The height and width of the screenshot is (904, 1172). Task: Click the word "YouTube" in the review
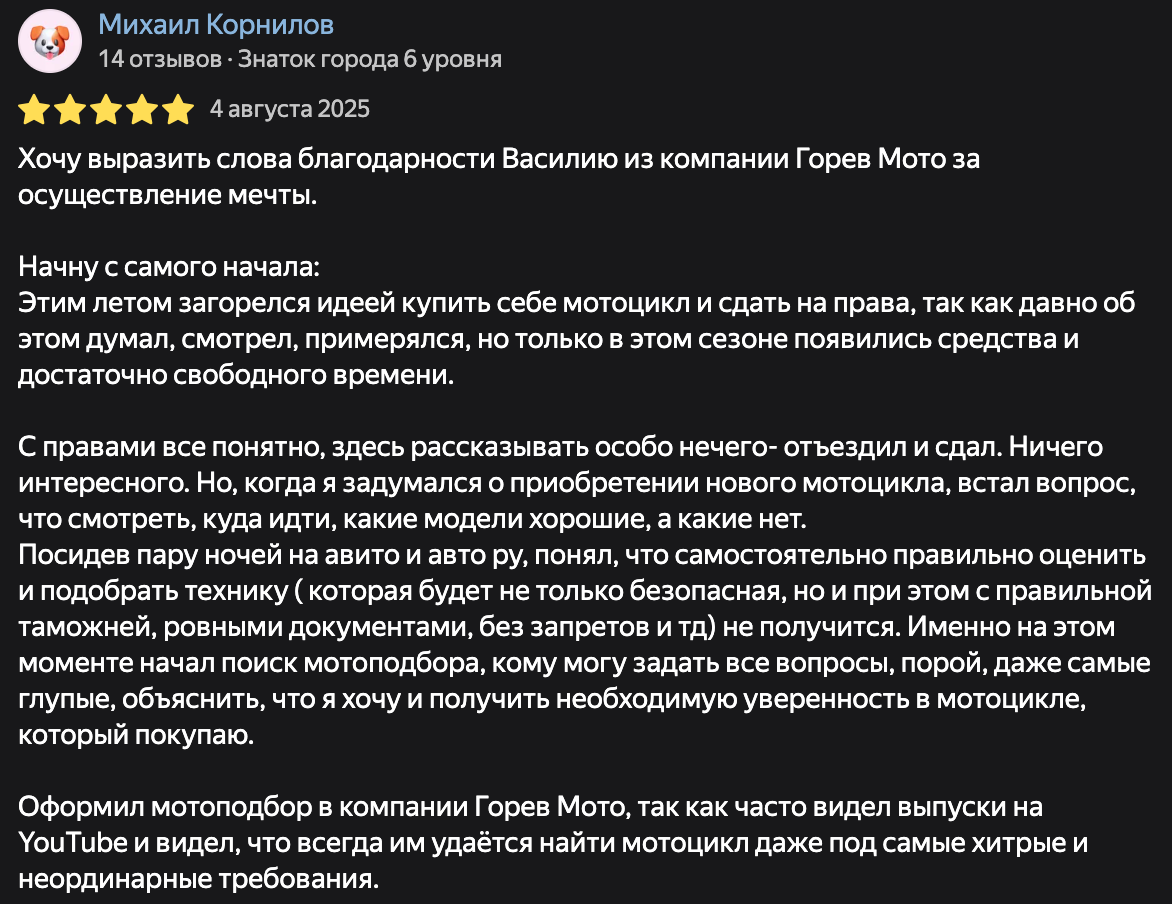click(x=73, y=843)
